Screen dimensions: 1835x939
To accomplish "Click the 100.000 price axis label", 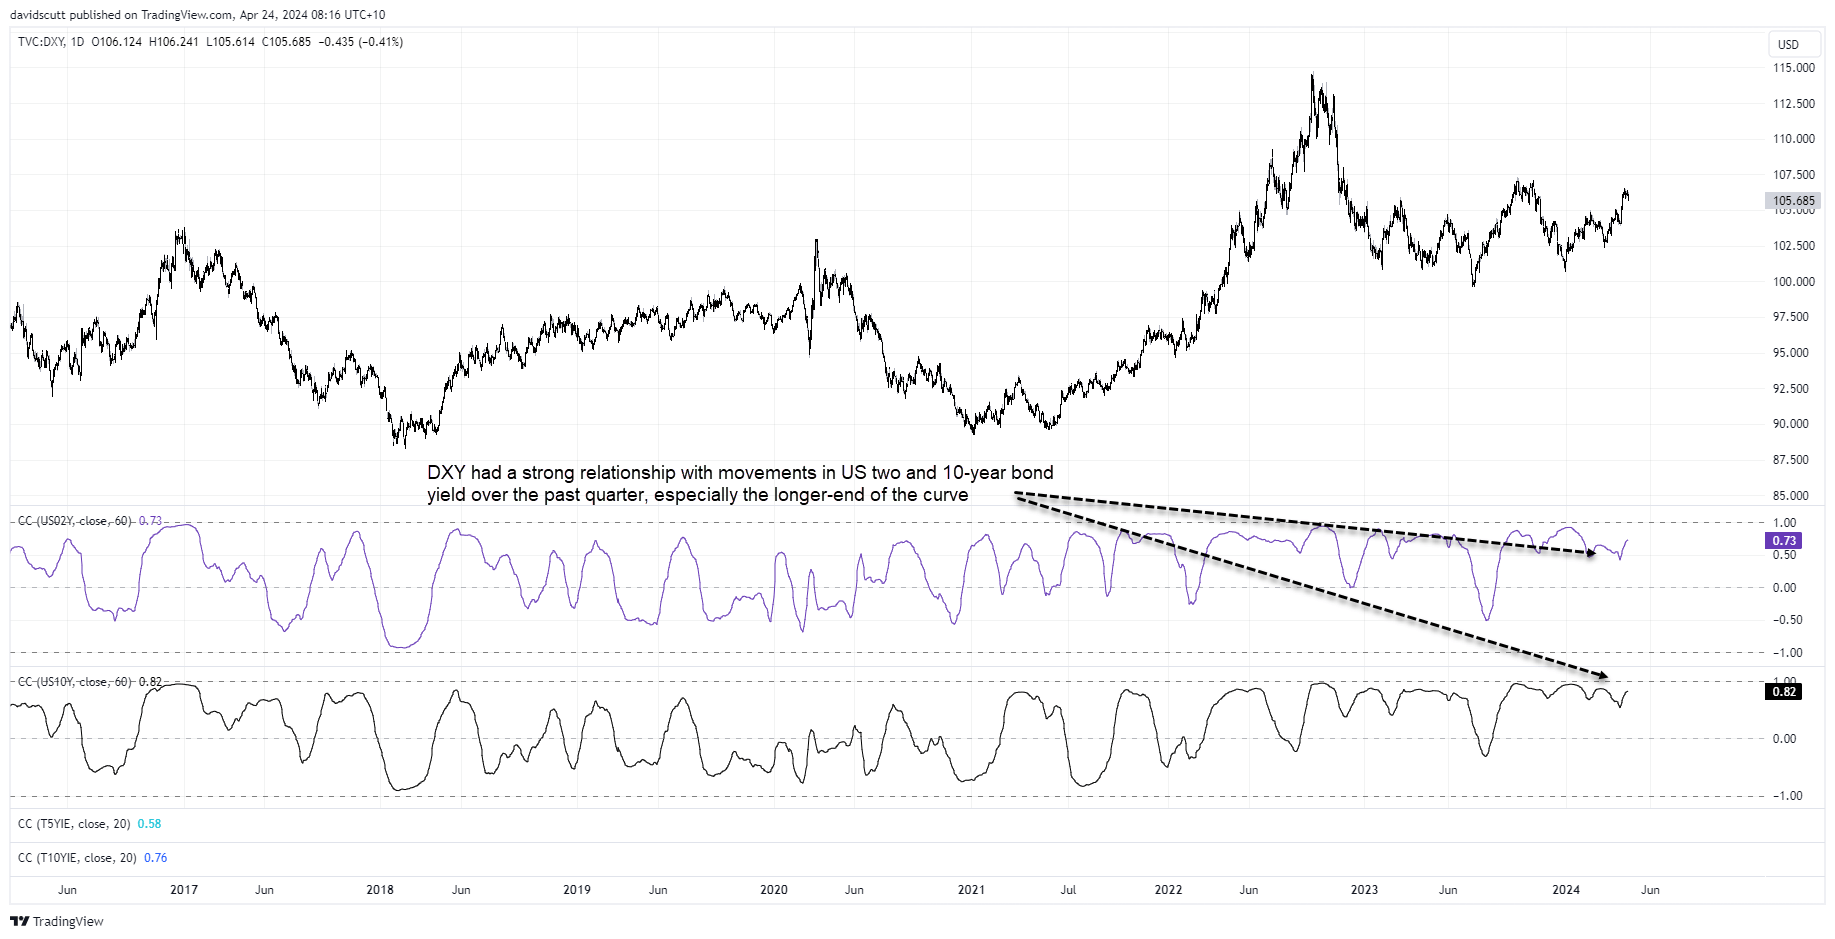I will [x=1794, y=282].
